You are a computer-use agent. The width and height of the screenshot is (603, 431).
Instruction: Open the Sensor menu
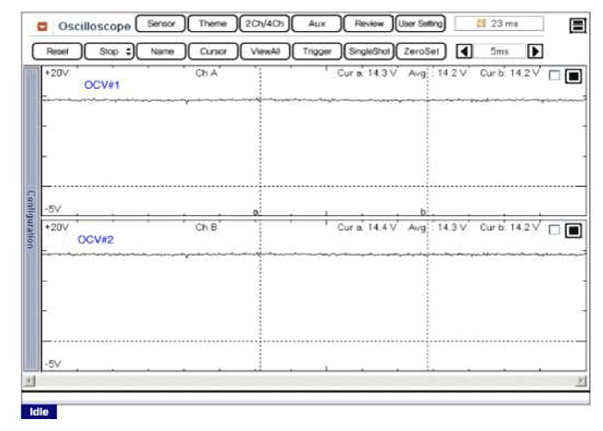[x=160, y=23]
